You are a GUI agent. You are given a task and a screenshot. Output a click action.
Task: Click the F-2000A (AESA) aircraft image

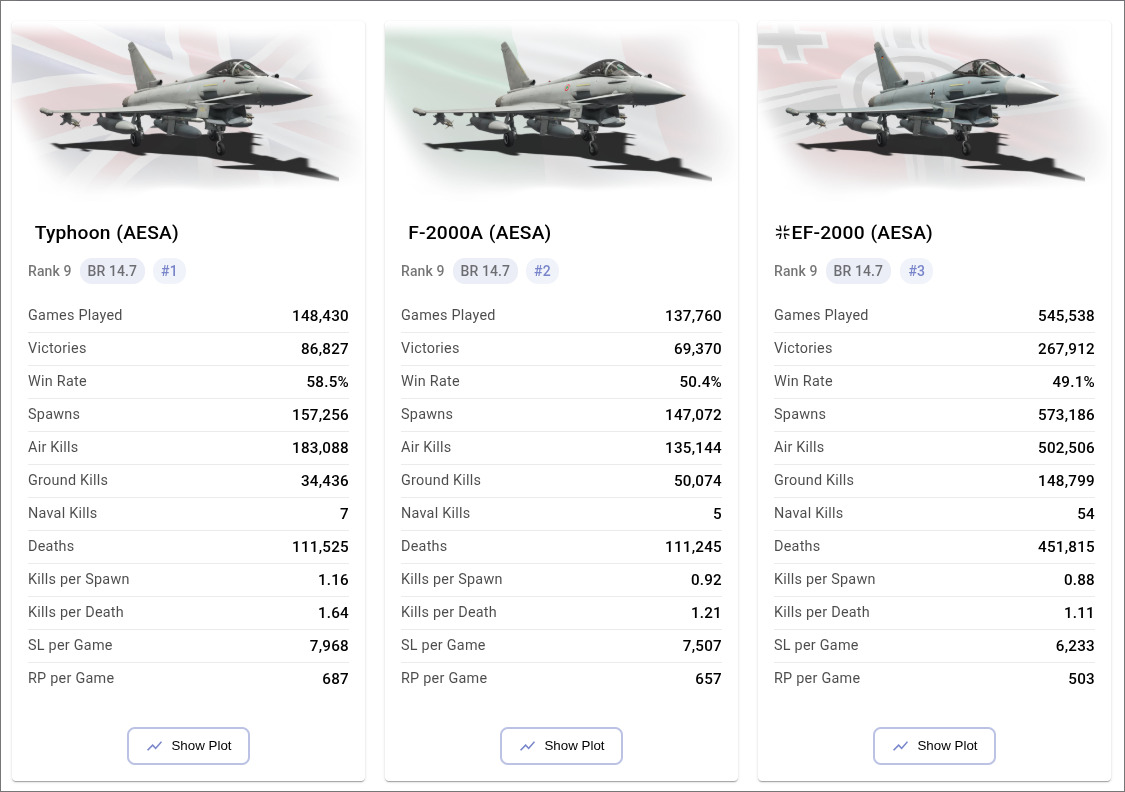(x=561, y=105)
